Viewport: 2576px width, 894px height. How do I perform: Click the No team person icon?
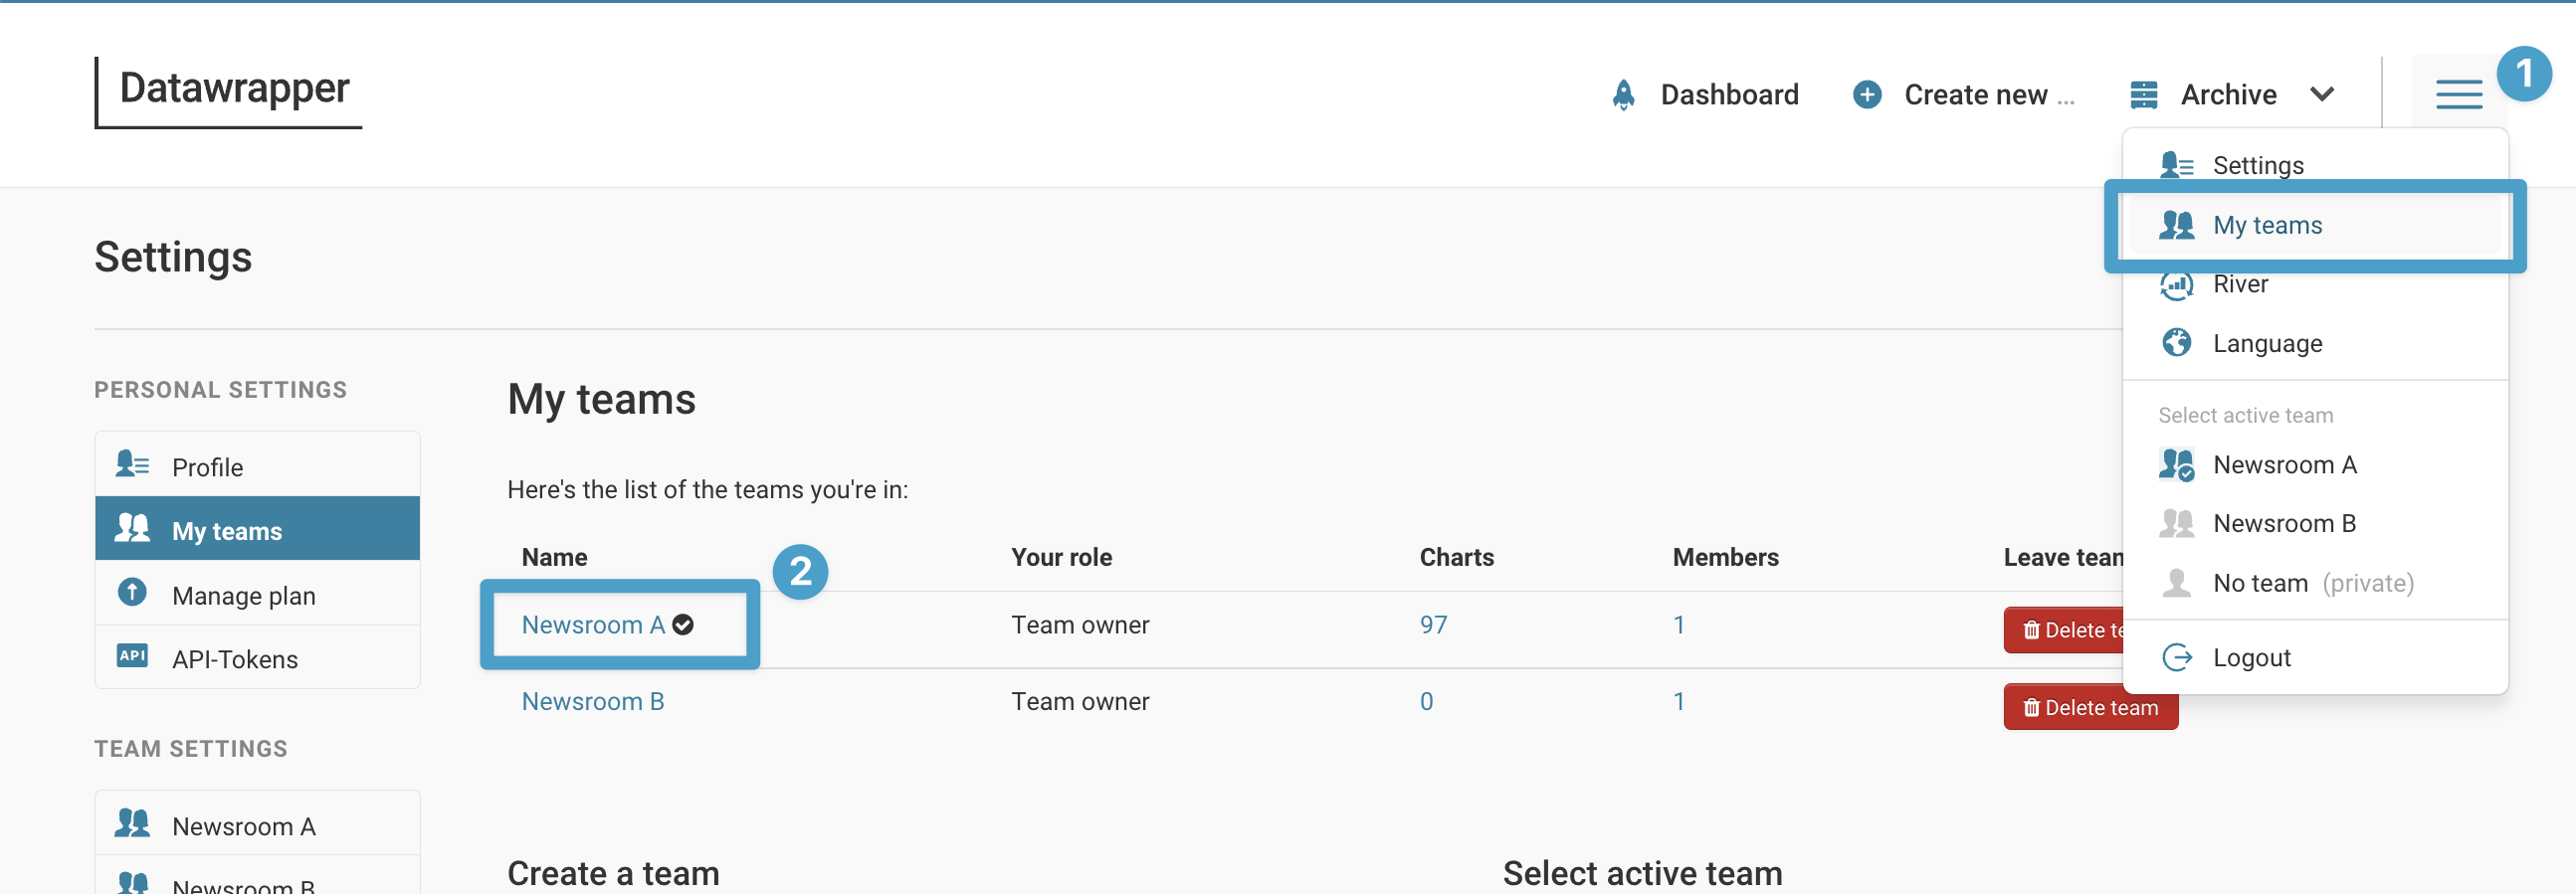coord(2176,582)
